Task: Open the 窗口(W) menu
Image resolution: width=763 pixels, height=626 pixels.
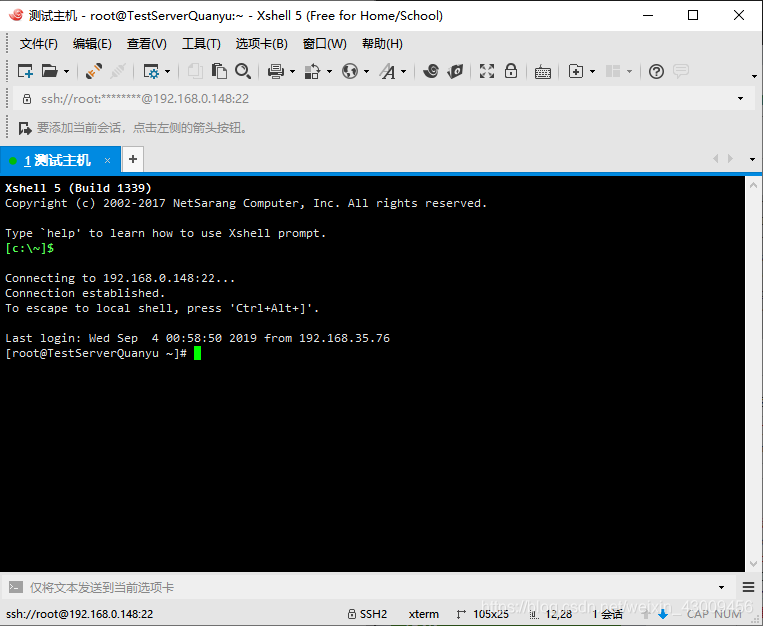Action: tap(325, 44)
